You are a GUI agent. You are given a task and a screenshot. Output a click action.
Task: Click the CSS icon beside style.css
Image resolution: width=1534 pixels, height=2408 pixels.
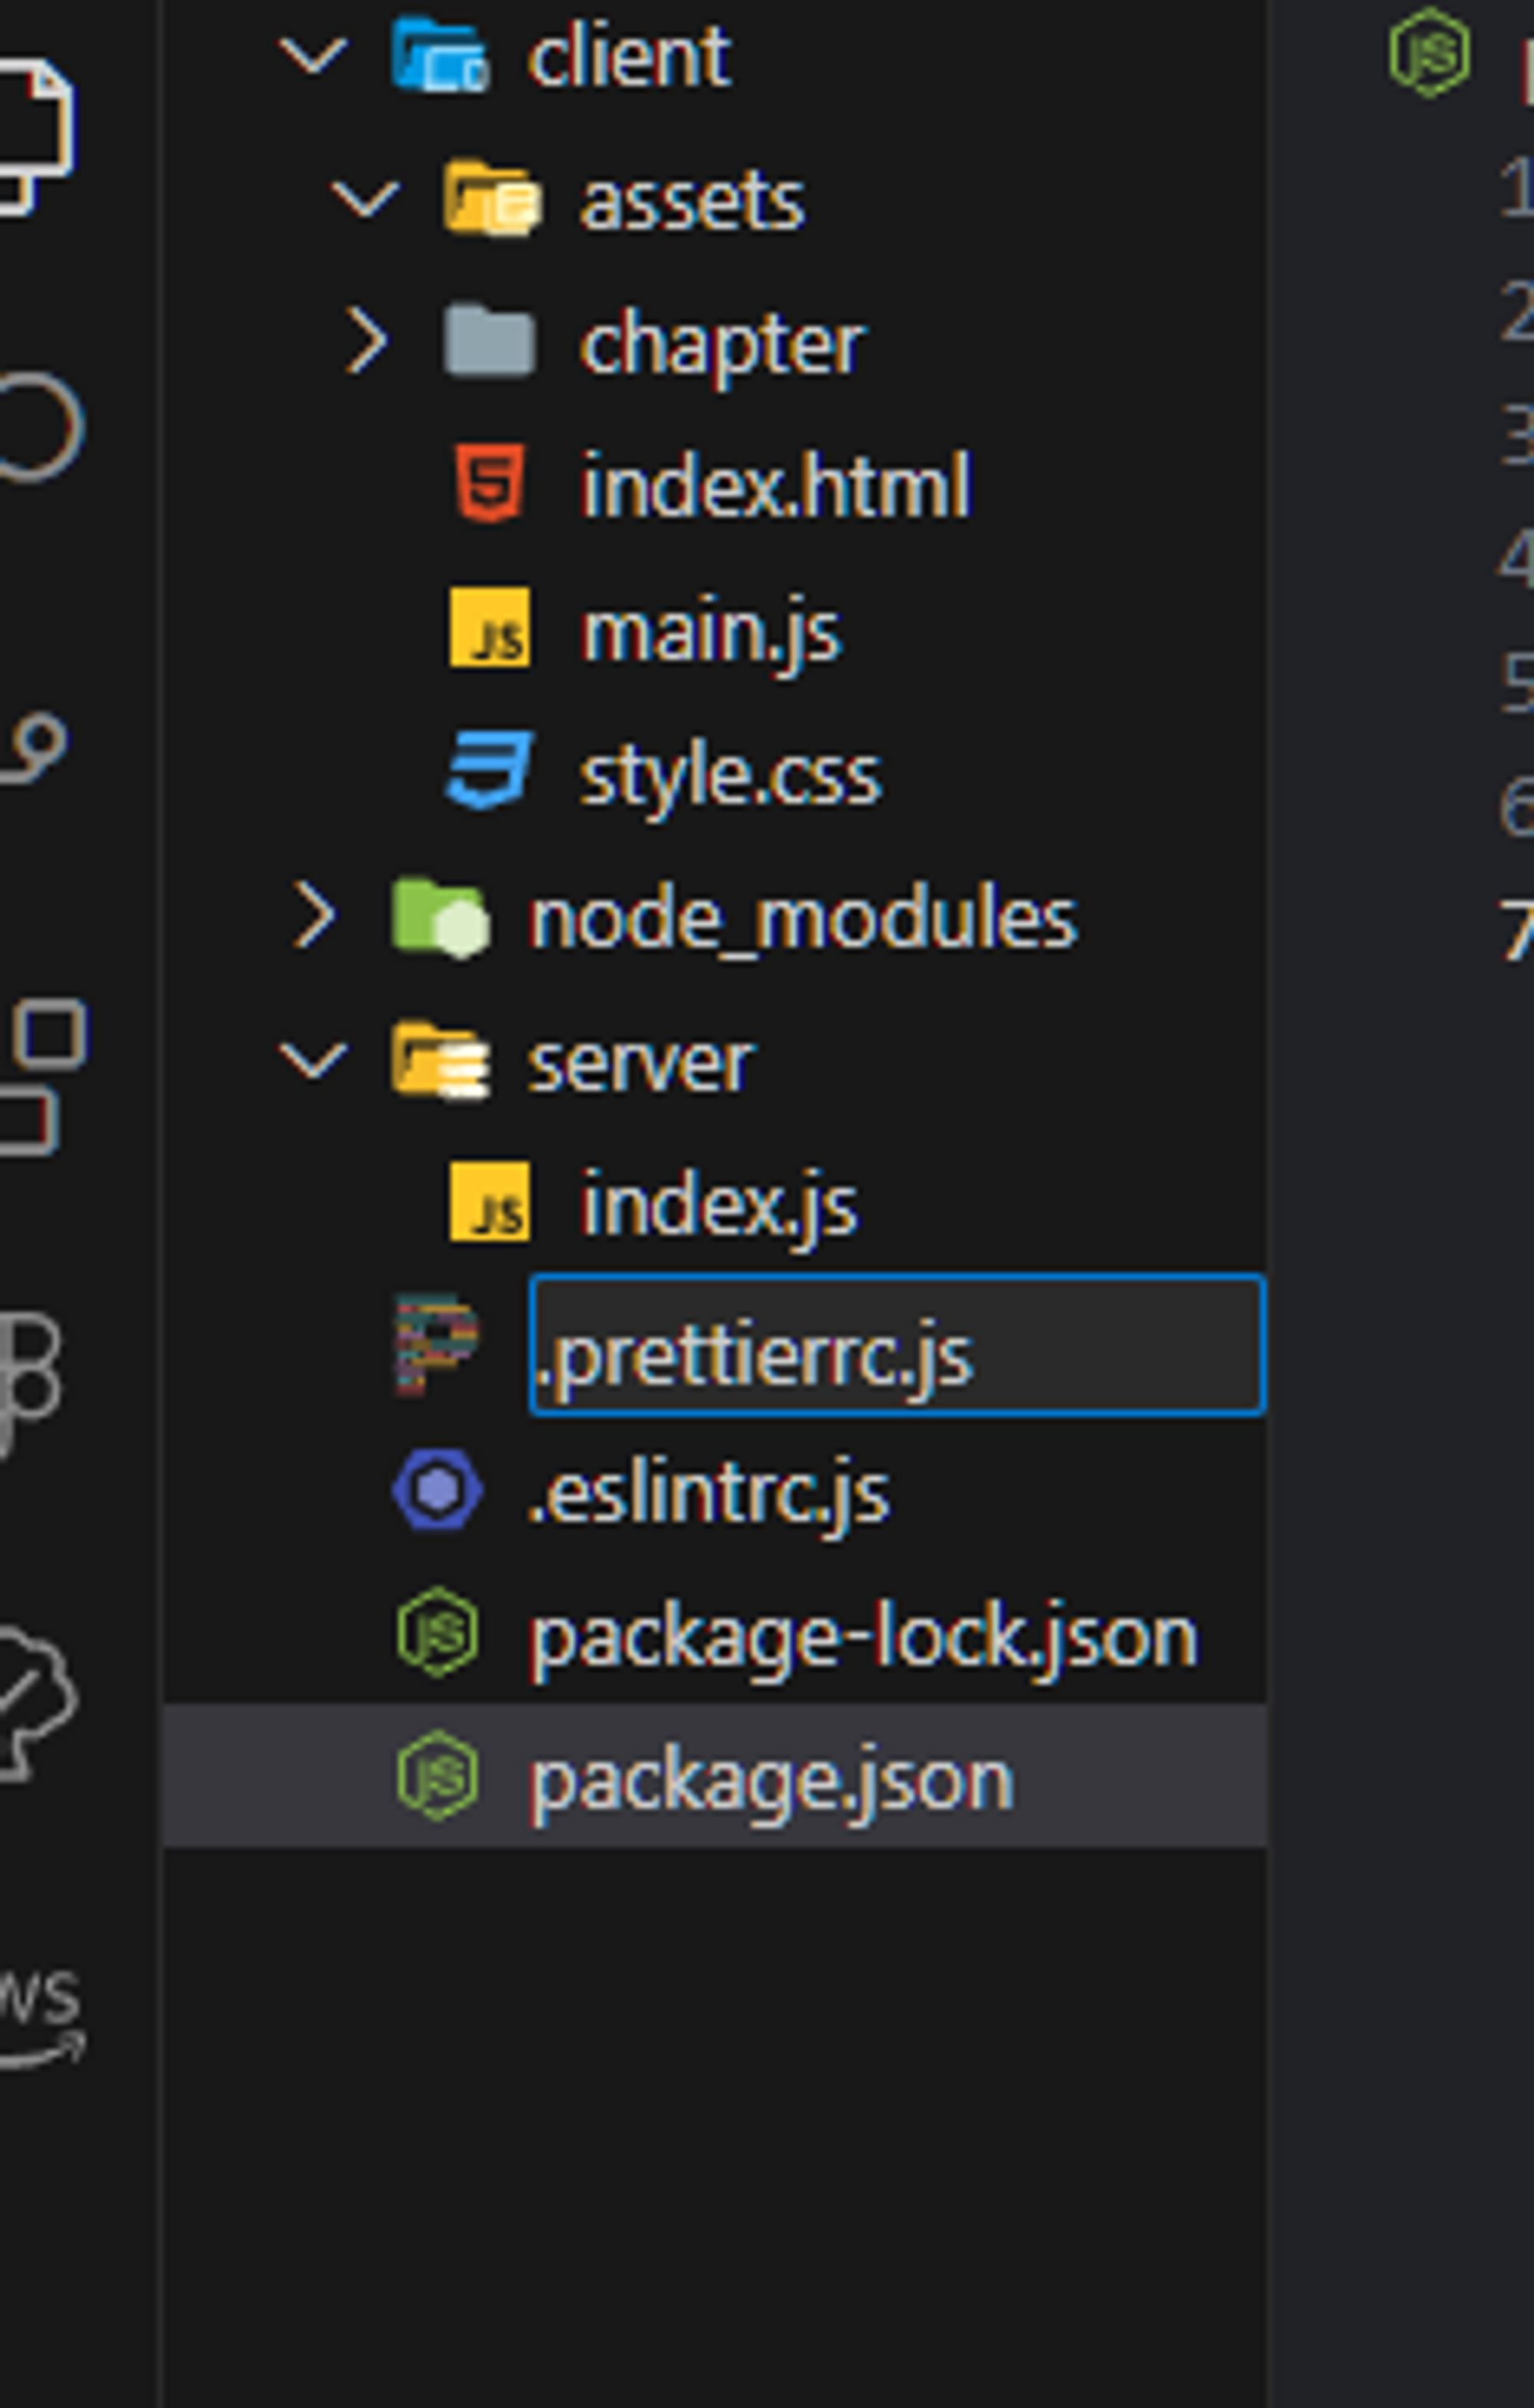click(489, 771)
